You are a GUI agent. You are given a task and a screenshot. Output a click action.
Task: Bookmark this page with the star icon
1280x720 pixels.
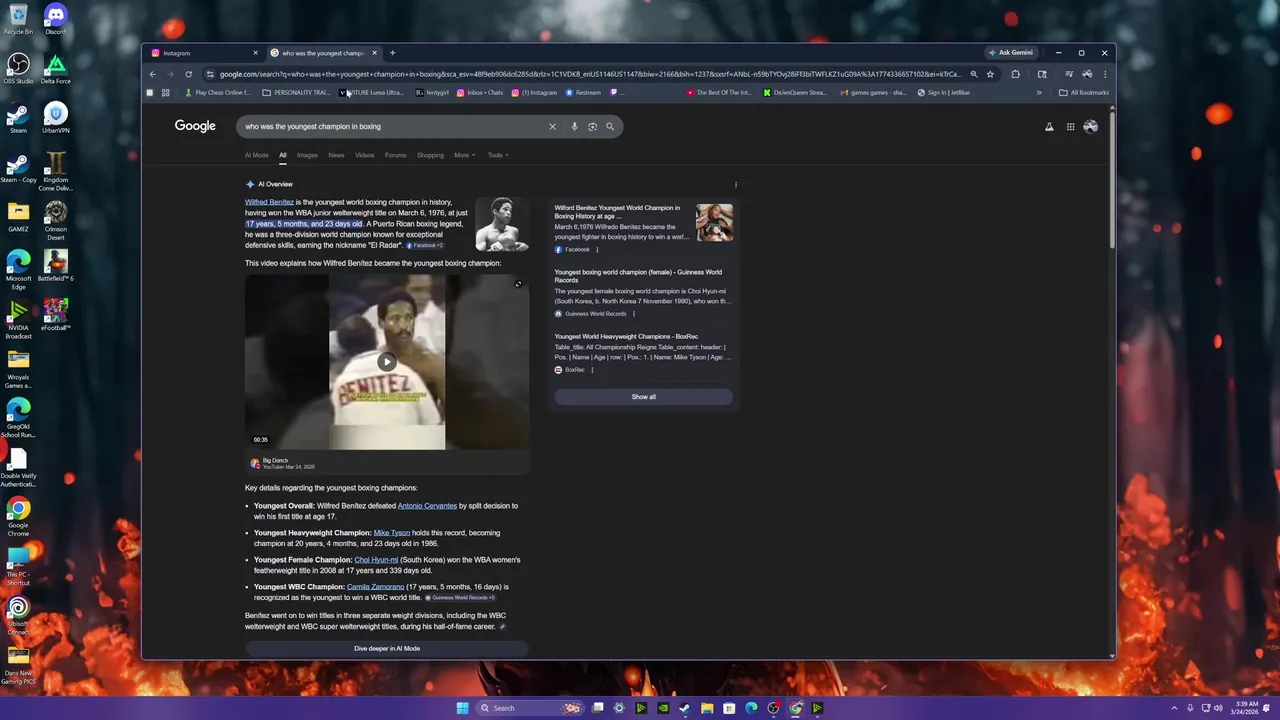tap(990, 74)
